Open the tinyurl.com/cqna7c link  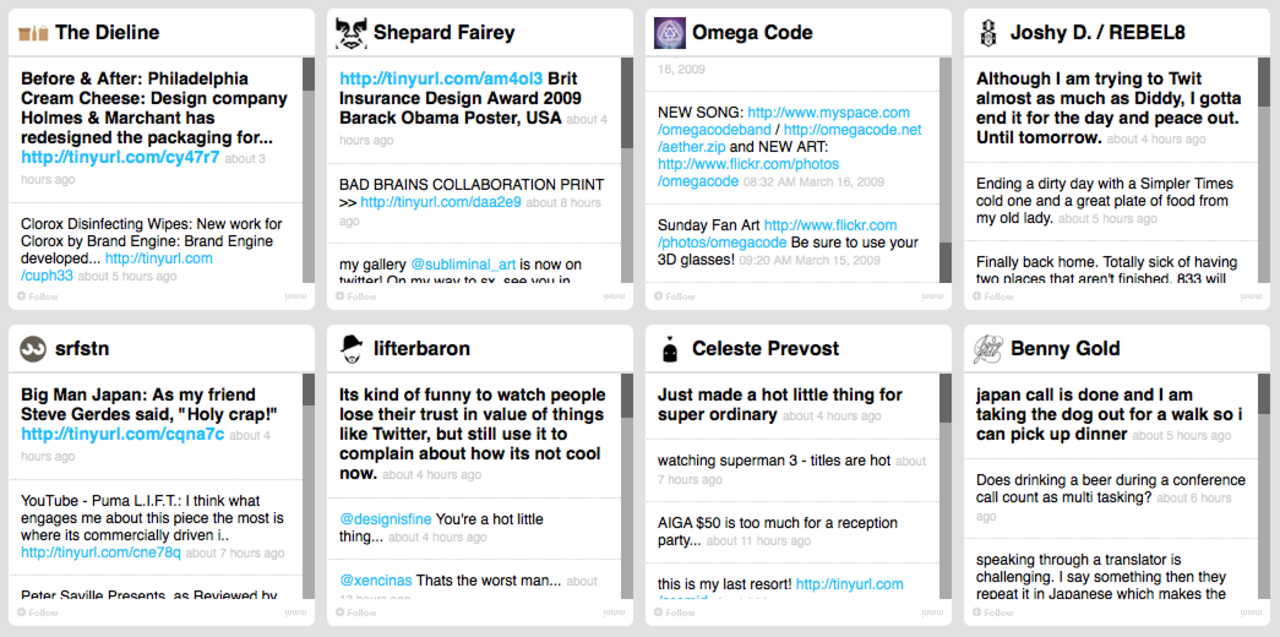point(122,434)
